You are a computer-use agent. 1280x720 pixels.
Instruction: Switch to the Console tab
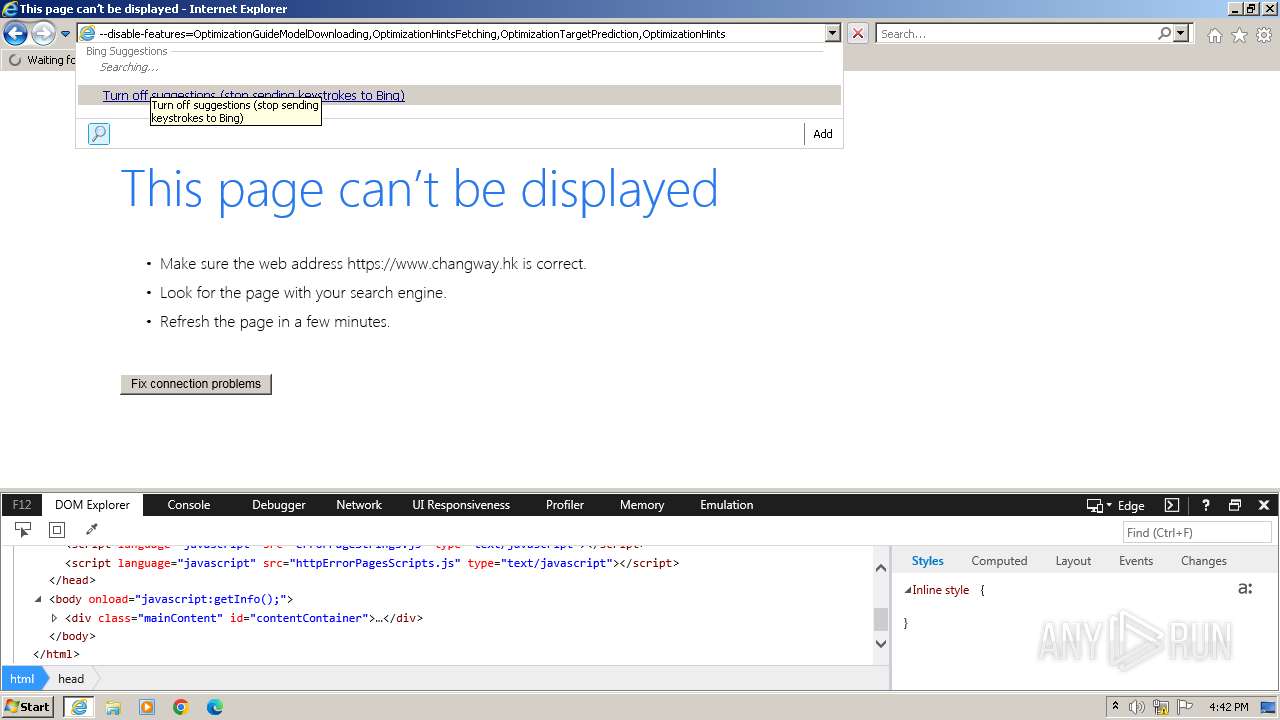189,505
